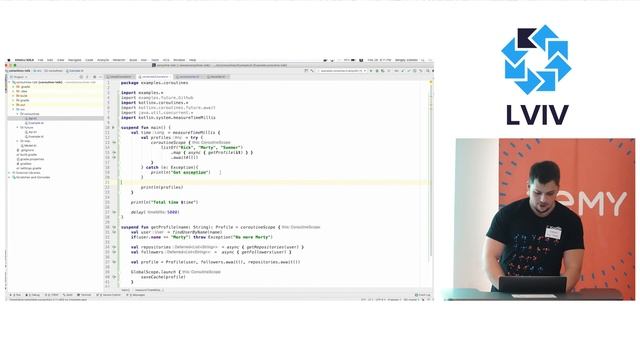Click the "Got exception" string literal
Viewport: 640px width, 360px height.
tap(191, 172)
